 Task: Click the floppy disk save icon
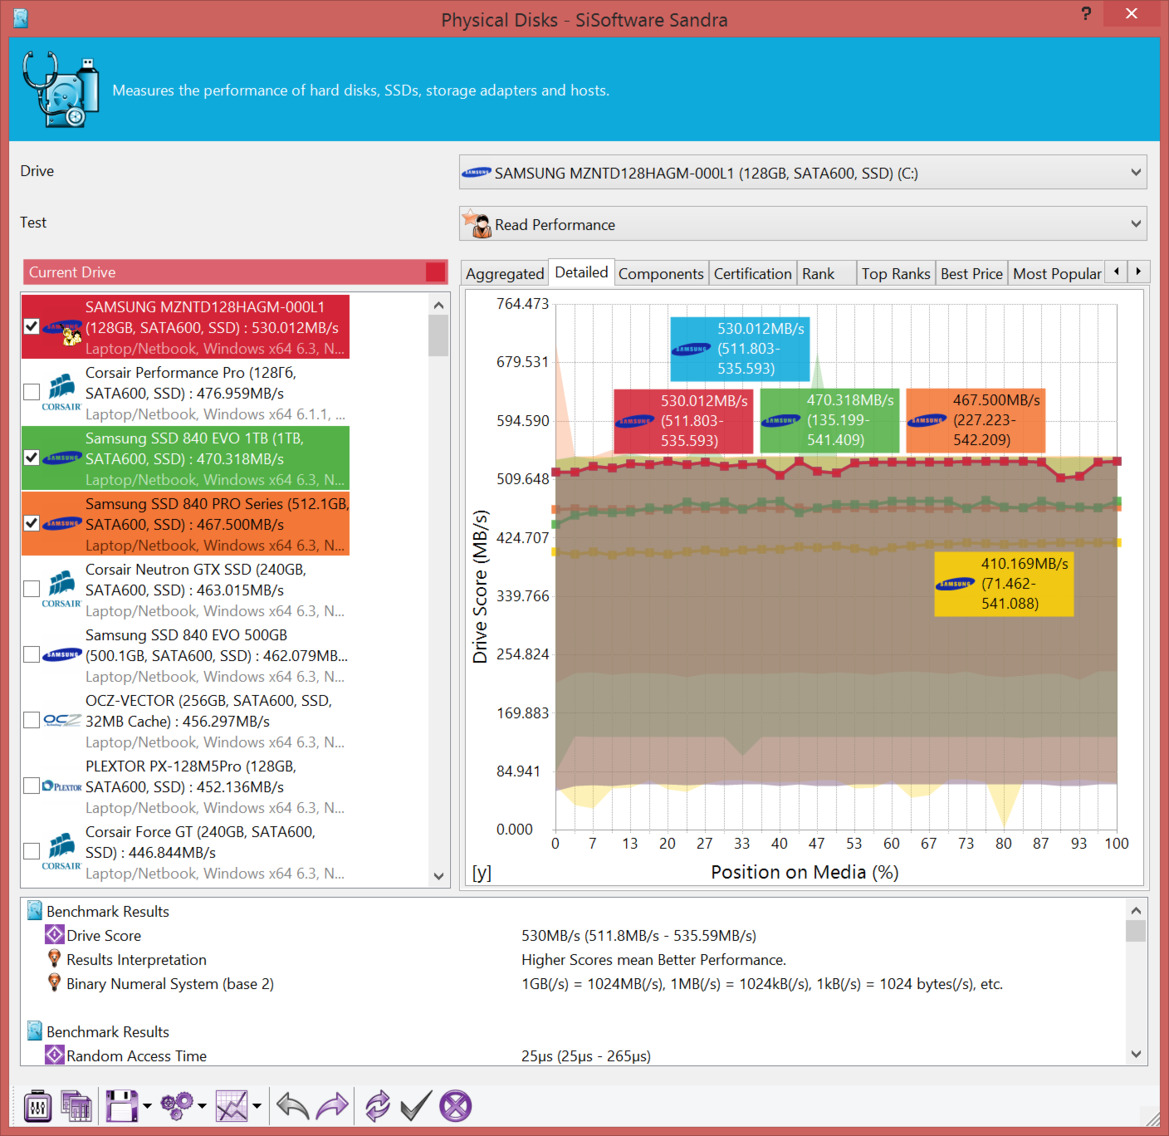(122, 1105)
